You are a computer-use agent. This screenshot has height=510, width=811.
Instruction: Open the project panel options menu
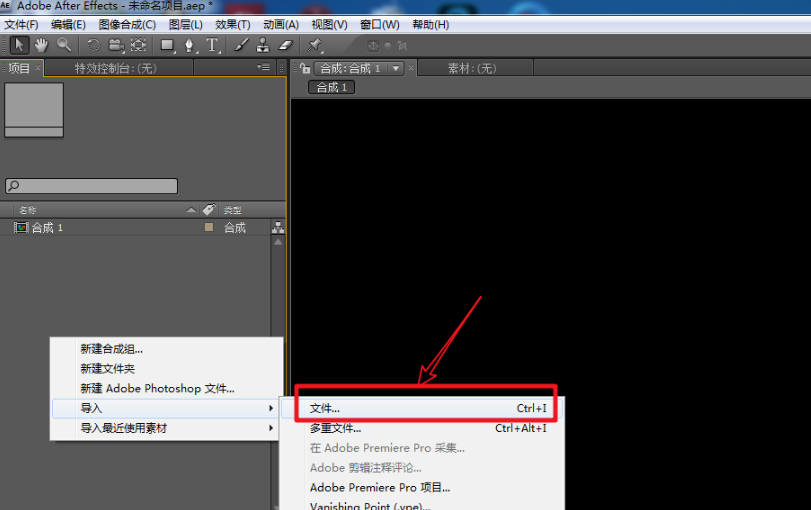tap(264, 67)
